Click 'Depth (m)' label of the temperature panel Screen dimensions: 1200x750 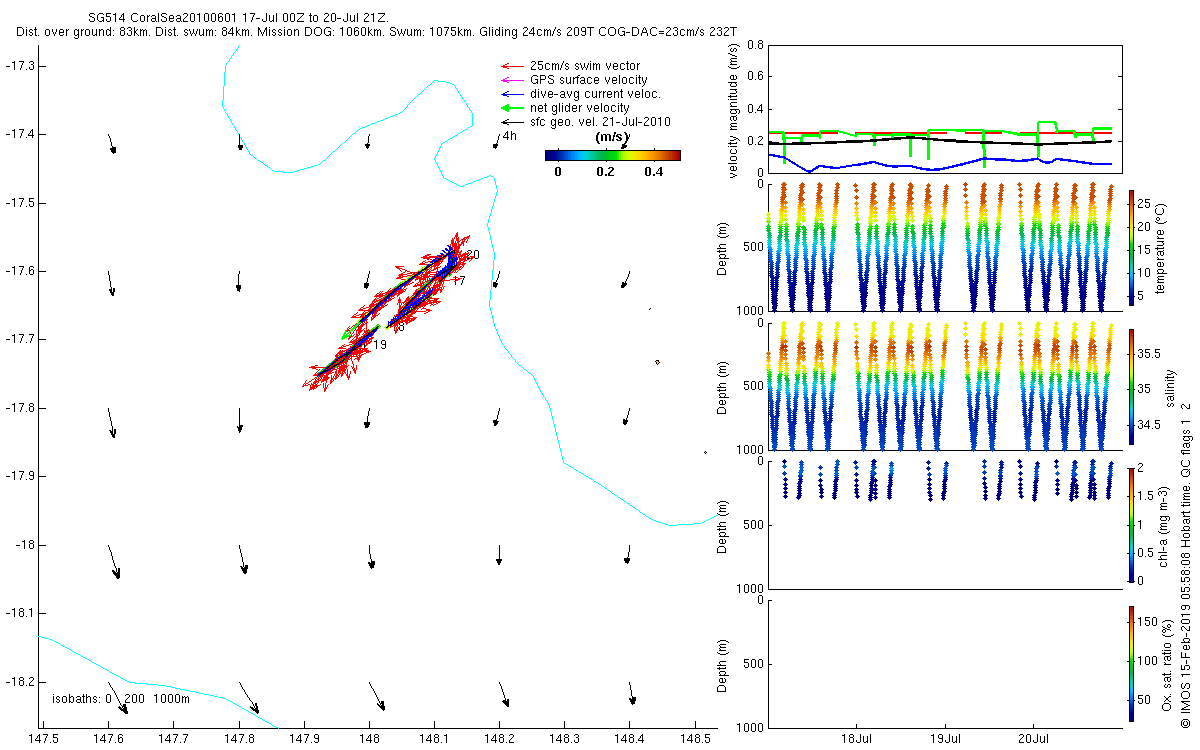click(x=723, y=246)
